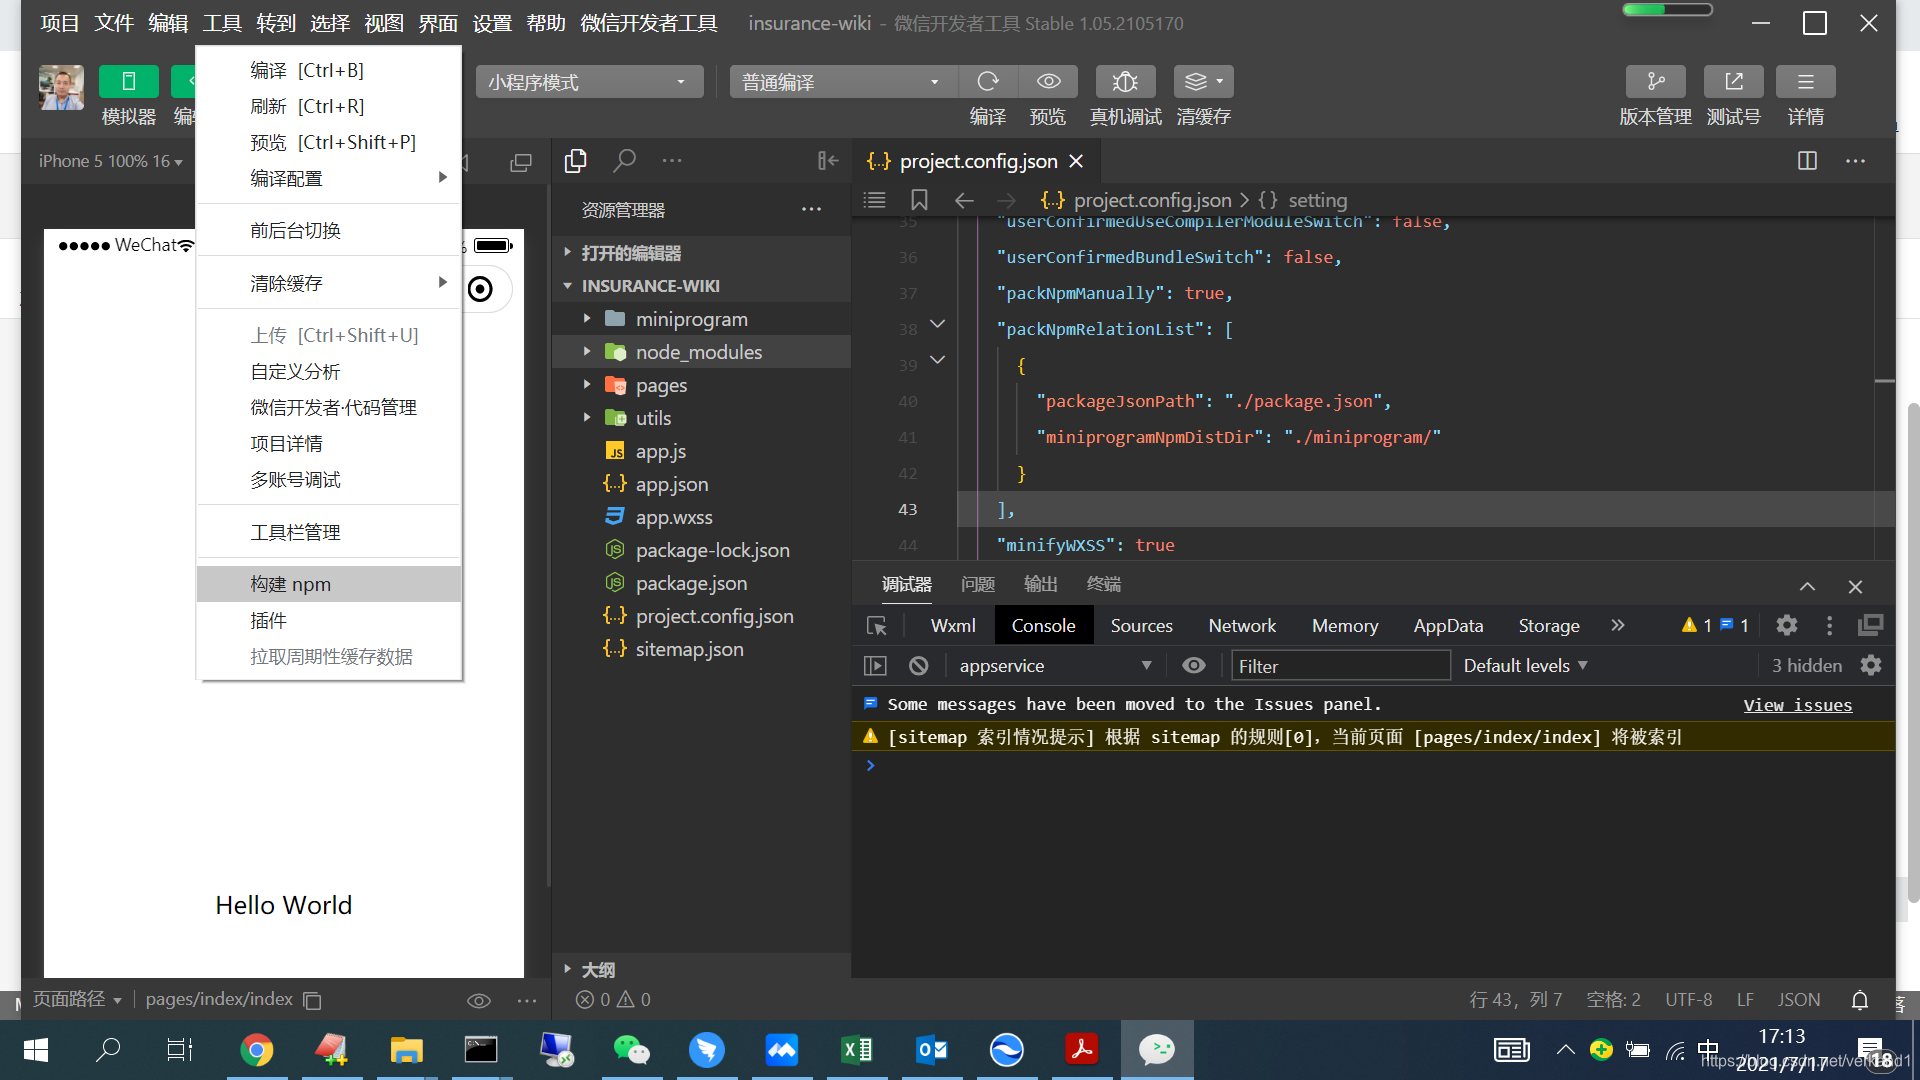Viewport: 1920px width, 1080px height.
Task: Switch to the 问题 problems tab
Action: coord(978,585)
